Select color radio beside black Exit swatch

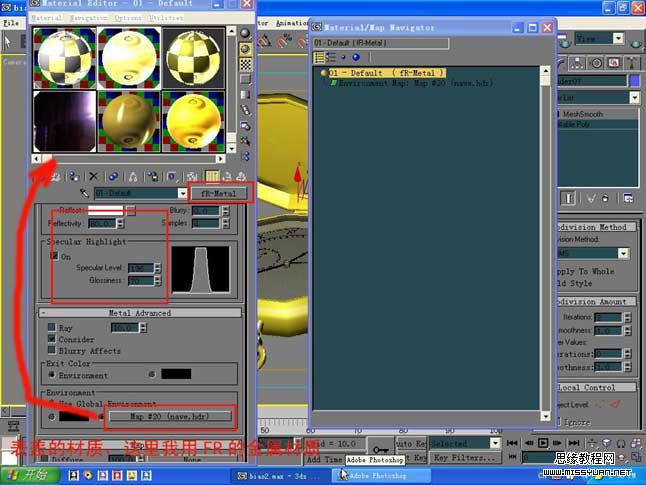click(152, 374)
